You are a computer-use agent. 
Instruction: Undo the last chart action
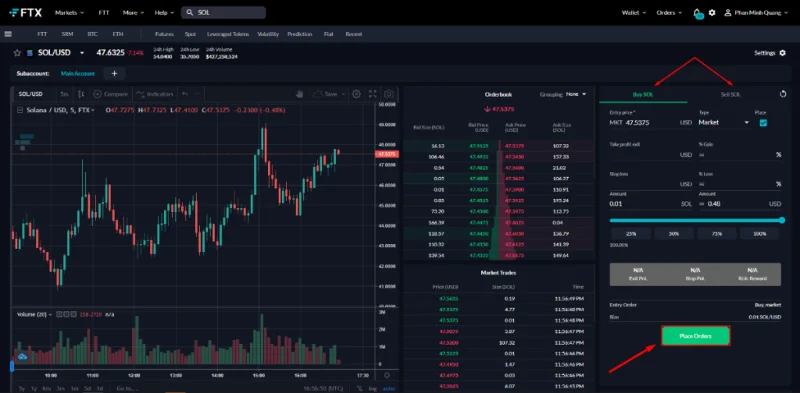click(185, 94)
